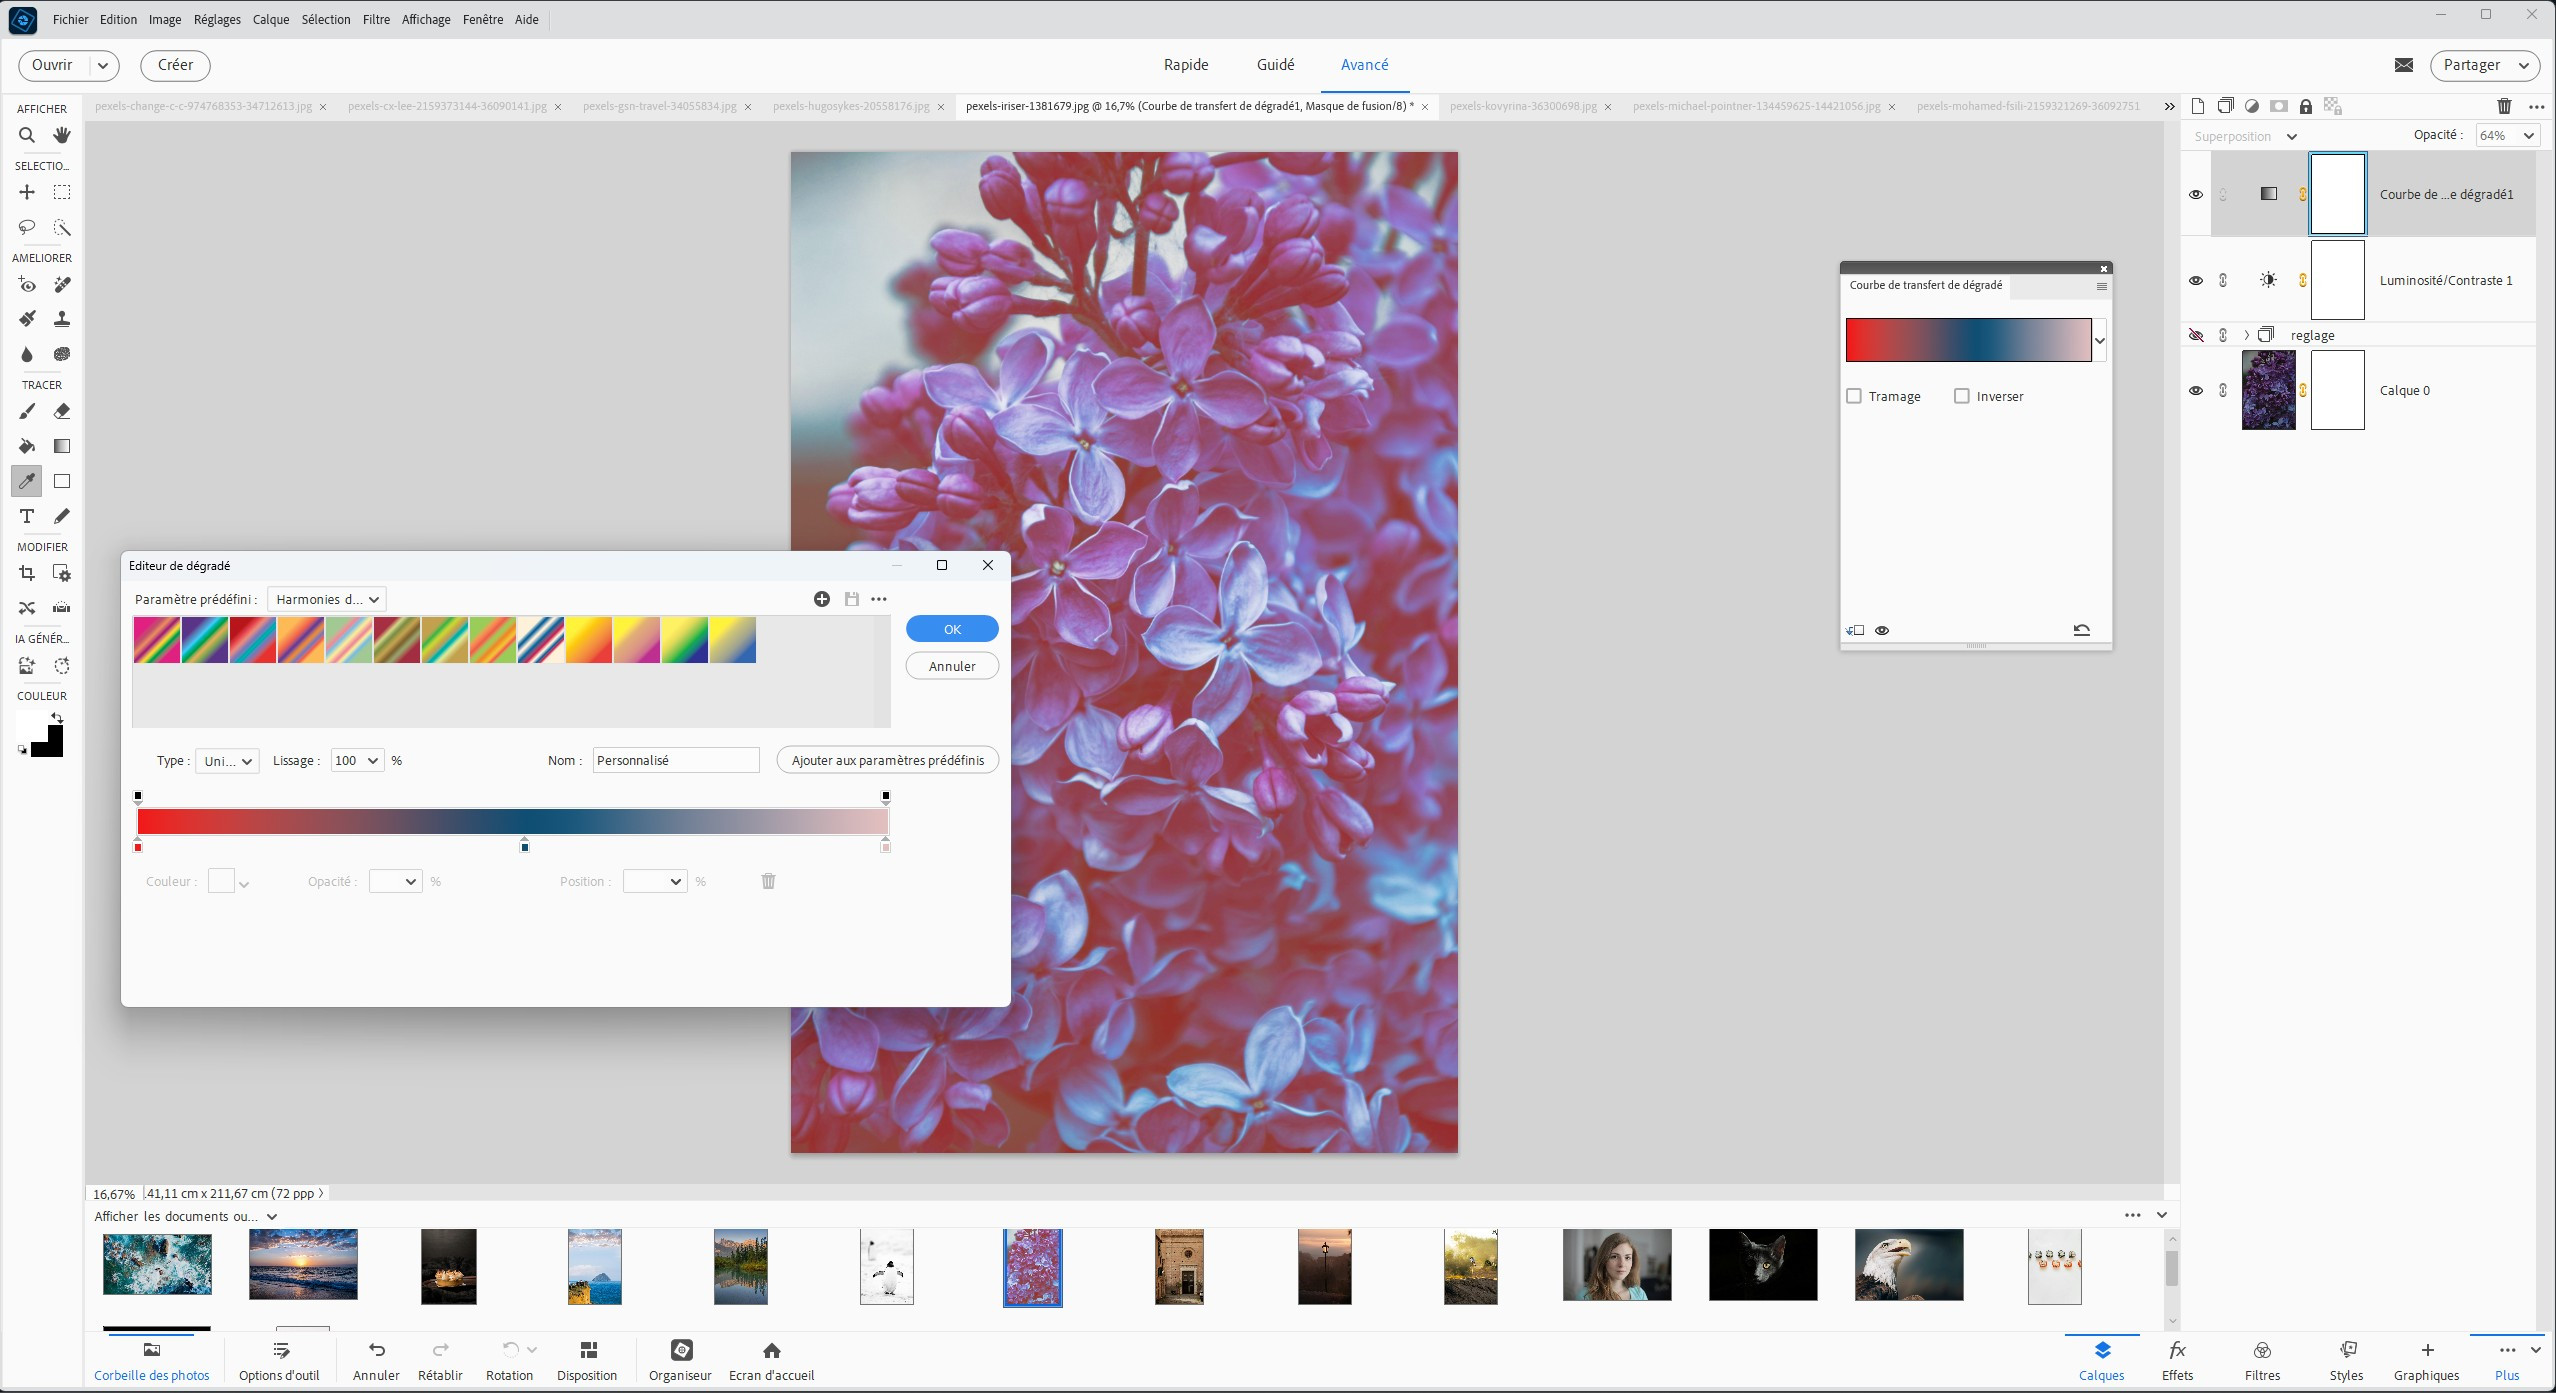2556x1393 pixels.
Task: Select the blue middle color stop
Action: (x=524, y=847)
